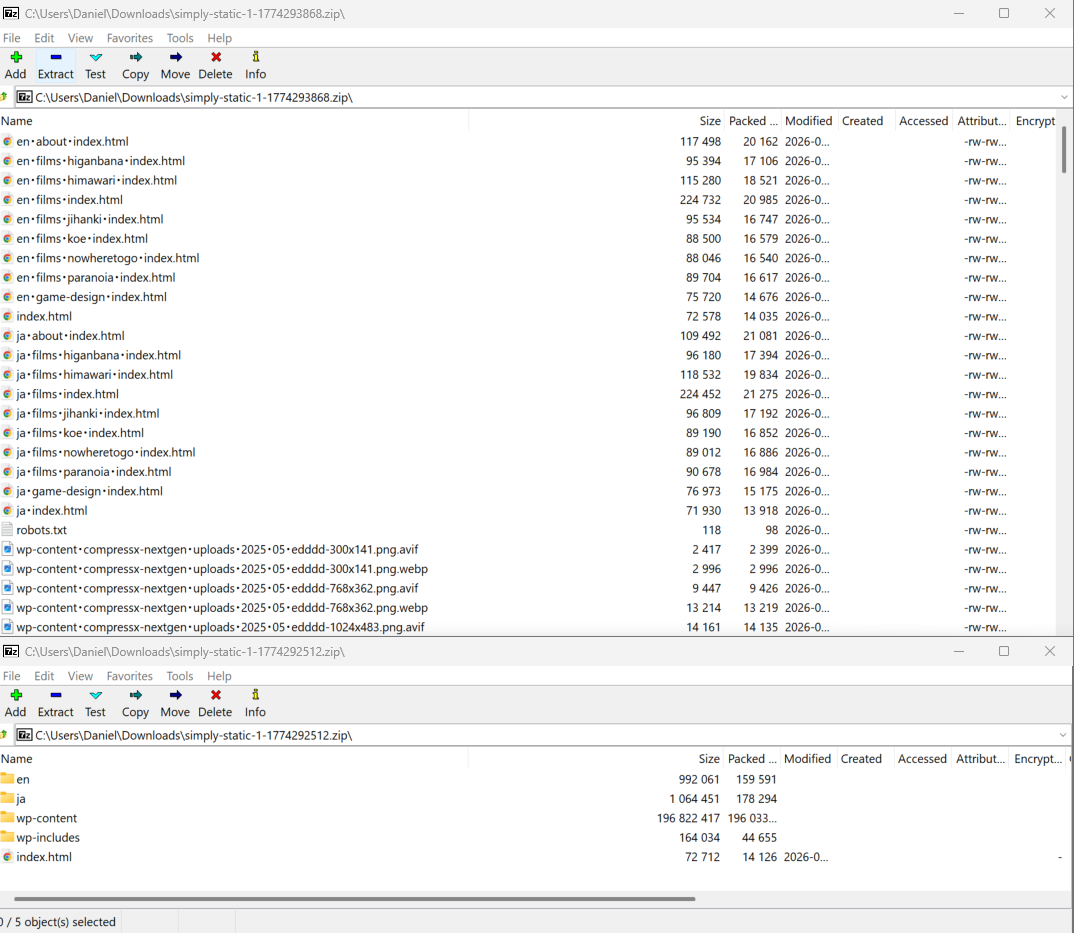Viewport: 1074px width, 933px height.
Task: Click Info icon in top window toolbar
Action: (x=255, y=58)
